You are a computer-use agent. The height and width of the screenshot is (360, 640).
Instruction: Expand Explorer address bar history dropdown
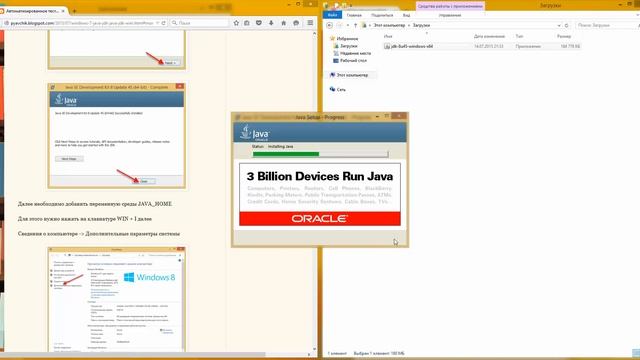click(x=559, y=25)
